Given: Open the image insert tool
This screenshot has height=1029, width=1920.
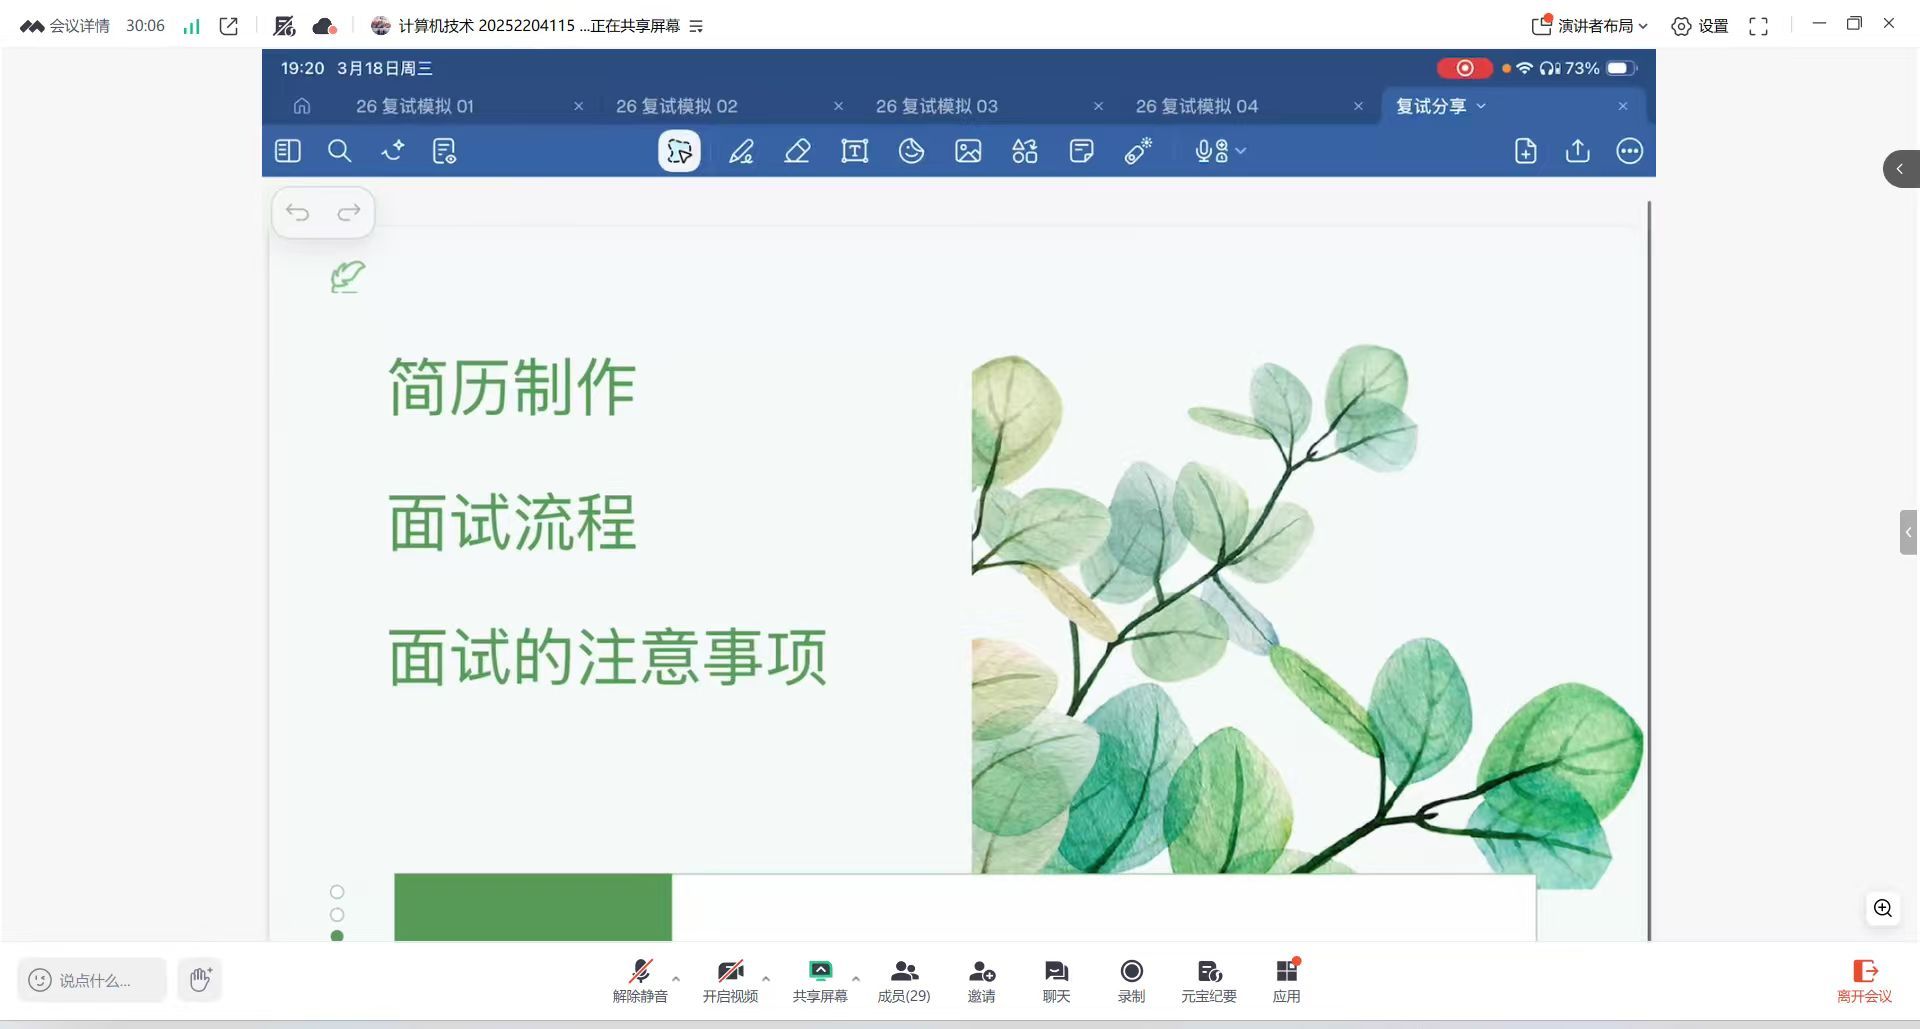Looking at the screenshot, I should (968, 151).
